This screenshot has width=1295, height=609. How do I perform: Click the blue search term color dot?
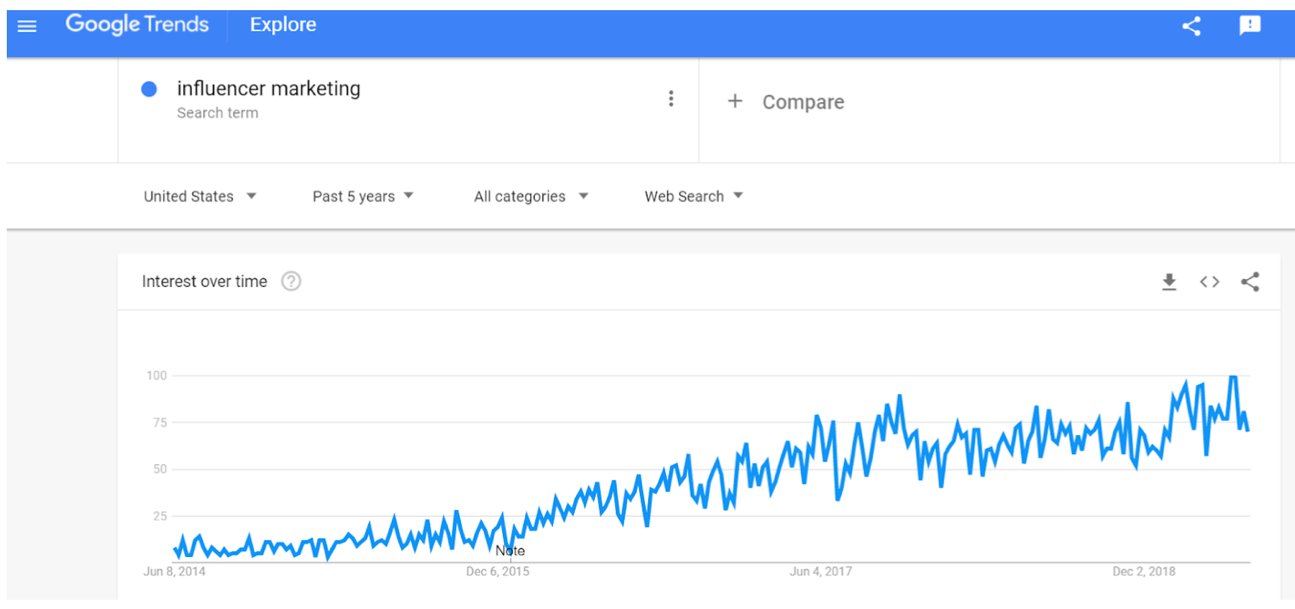point(149,89)
